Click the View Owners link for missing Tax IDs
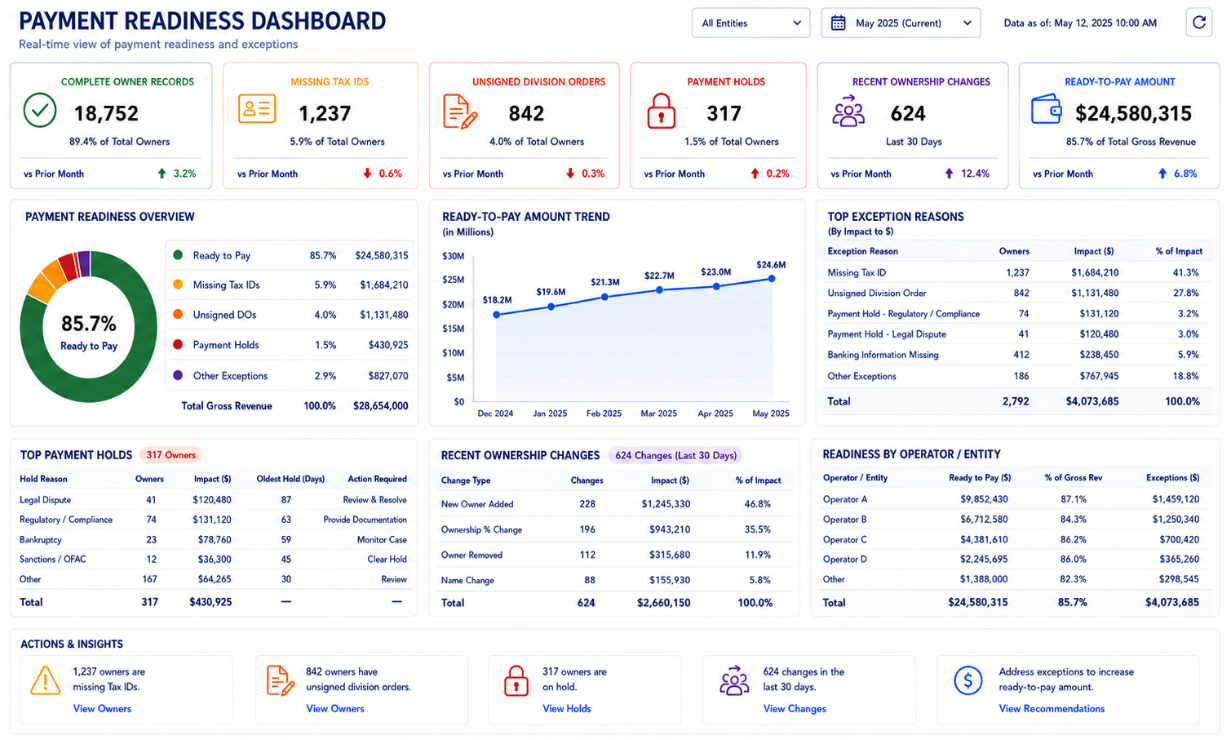 click(102, 709)
